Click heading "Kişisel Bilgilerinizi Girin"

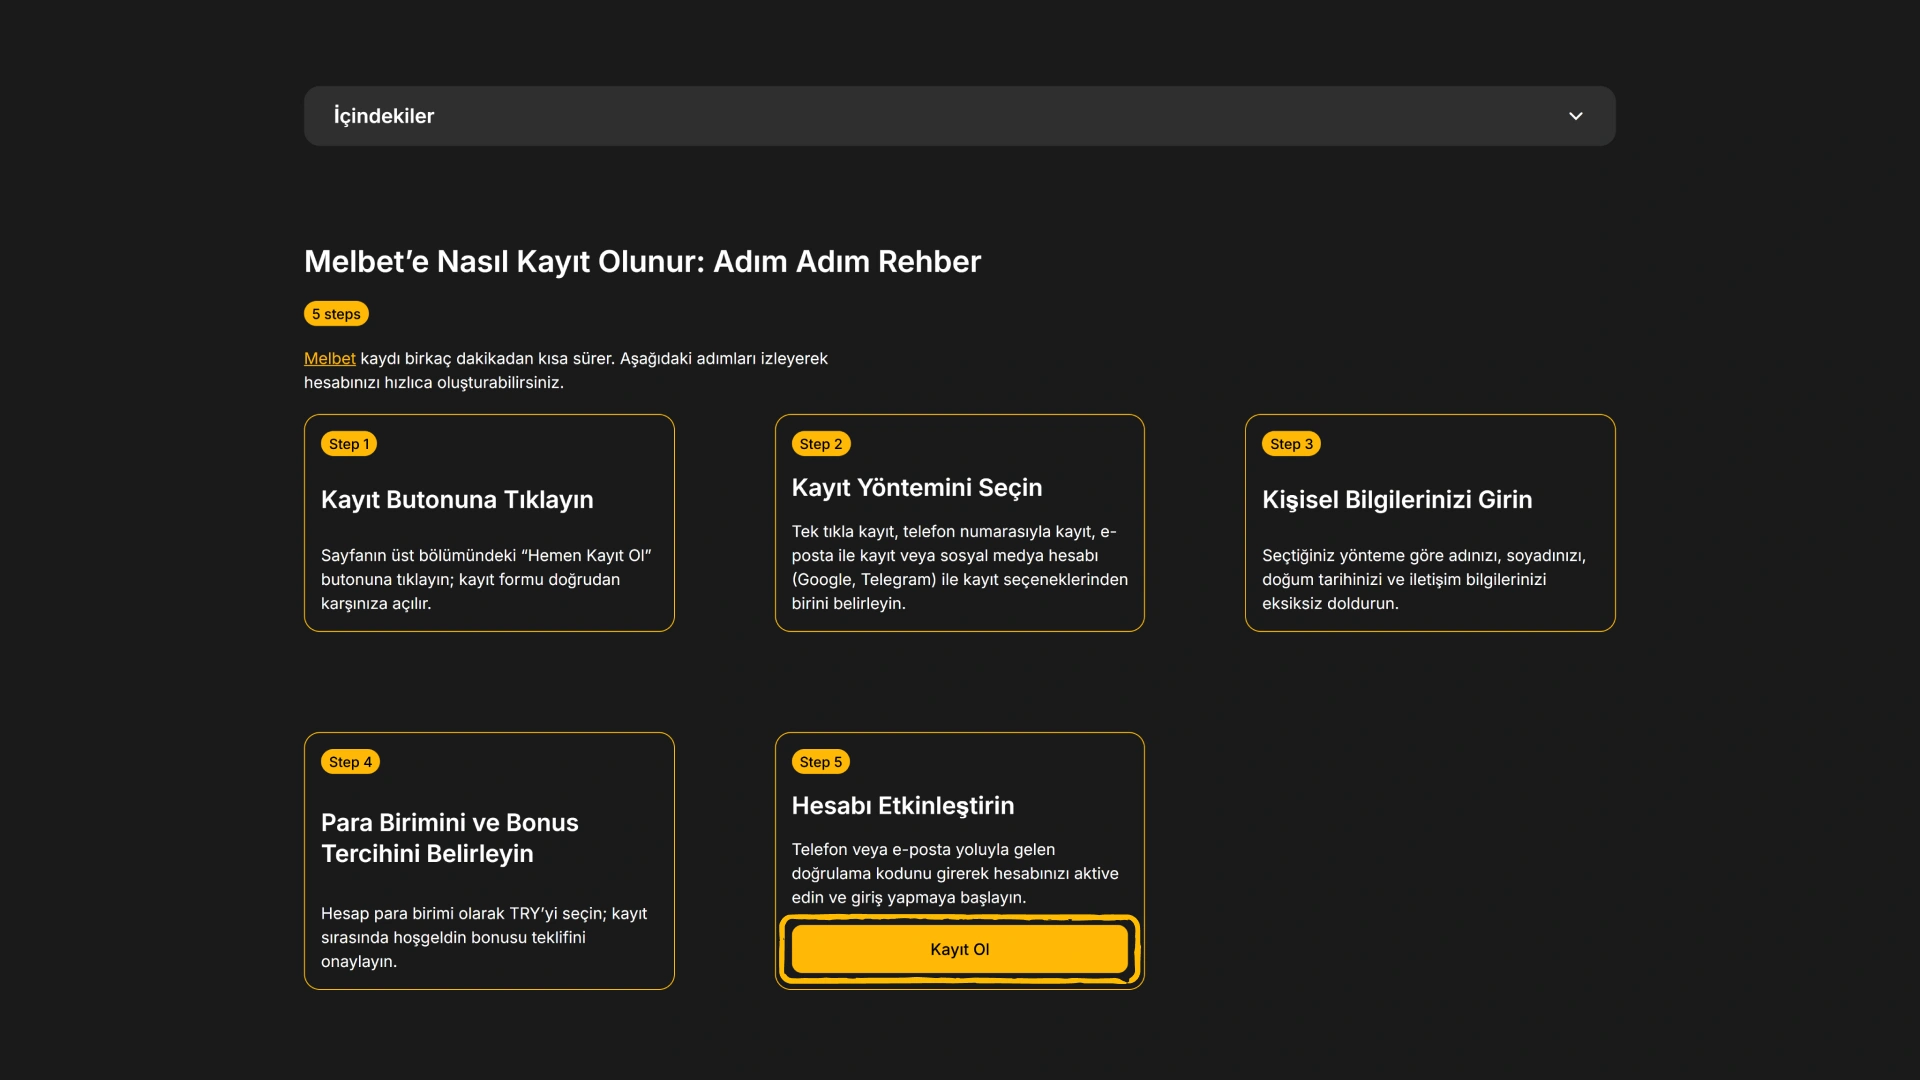pyautogui.click(x=1397, y=499)
